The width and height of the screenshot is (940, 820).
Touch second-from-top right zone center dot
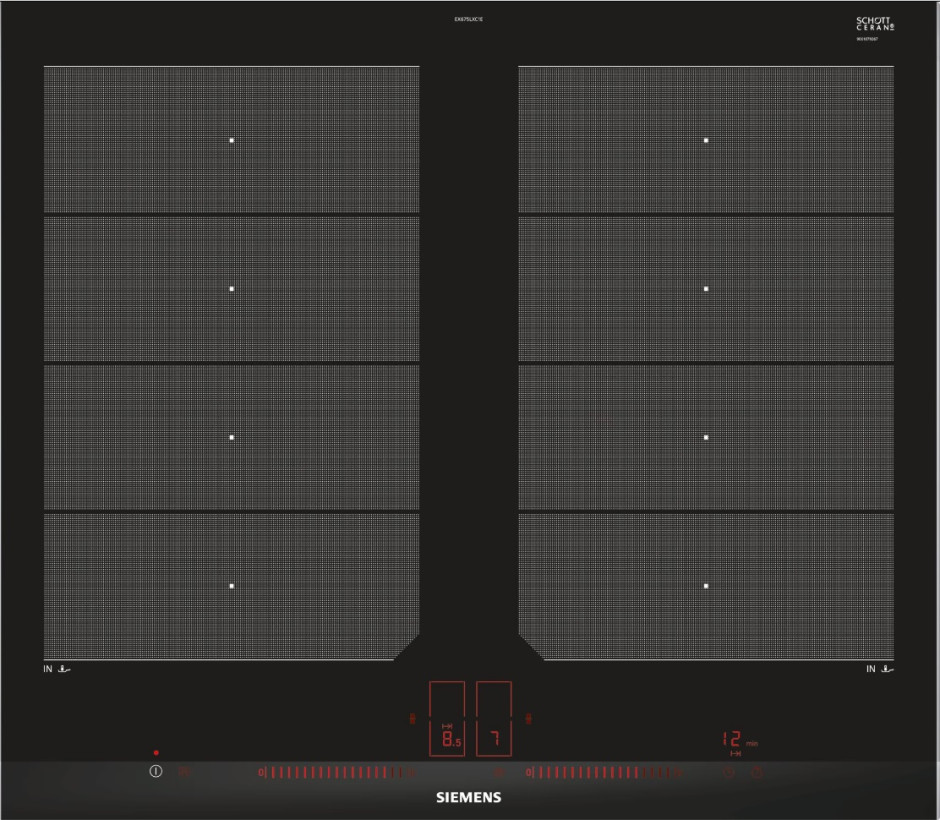[706, 289]
